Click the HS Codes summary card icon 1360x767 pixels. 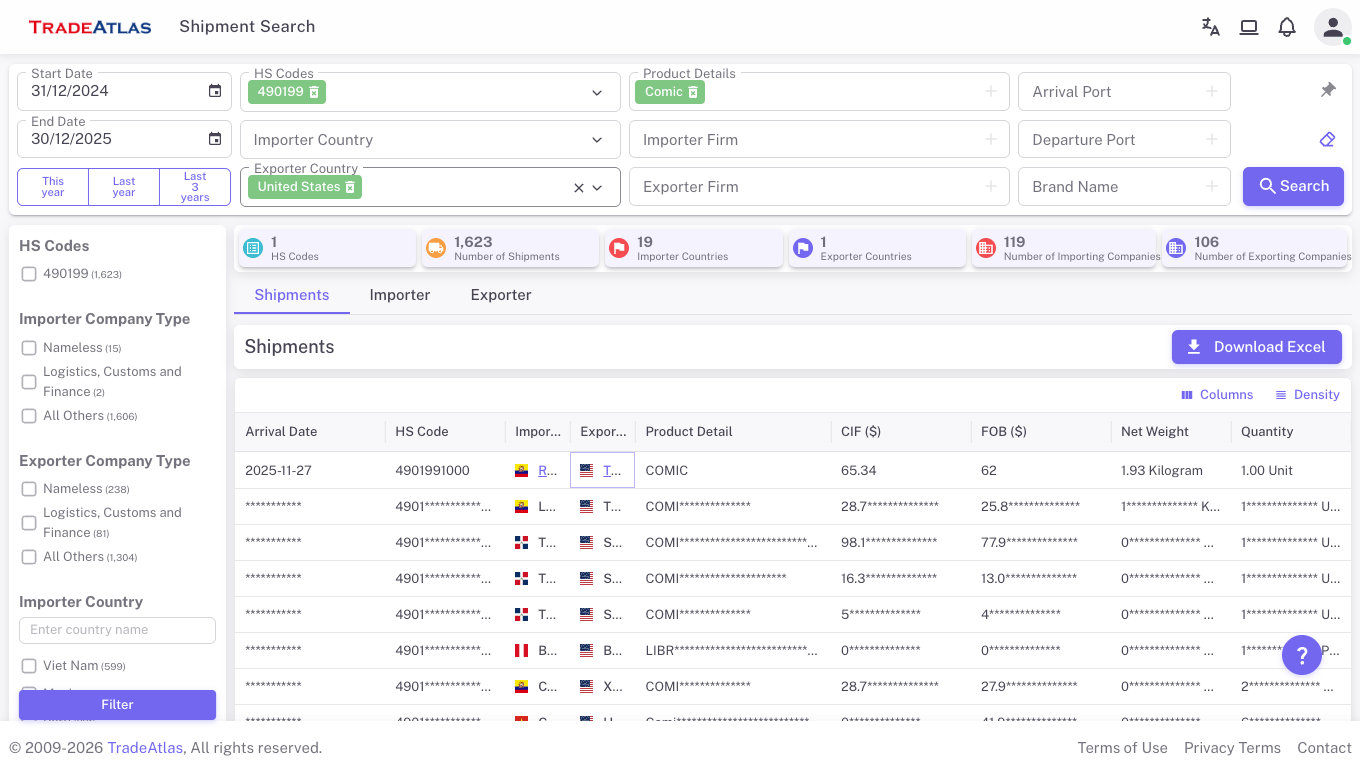253,248
